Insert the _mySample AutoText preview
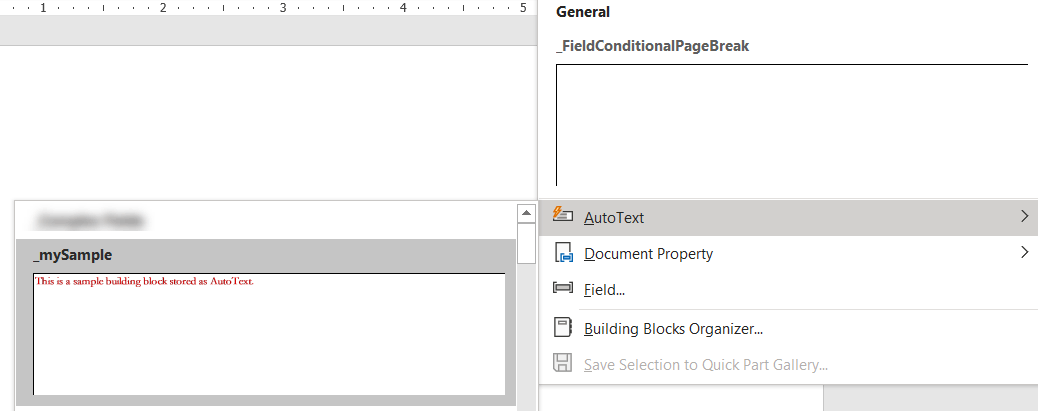 269,334
